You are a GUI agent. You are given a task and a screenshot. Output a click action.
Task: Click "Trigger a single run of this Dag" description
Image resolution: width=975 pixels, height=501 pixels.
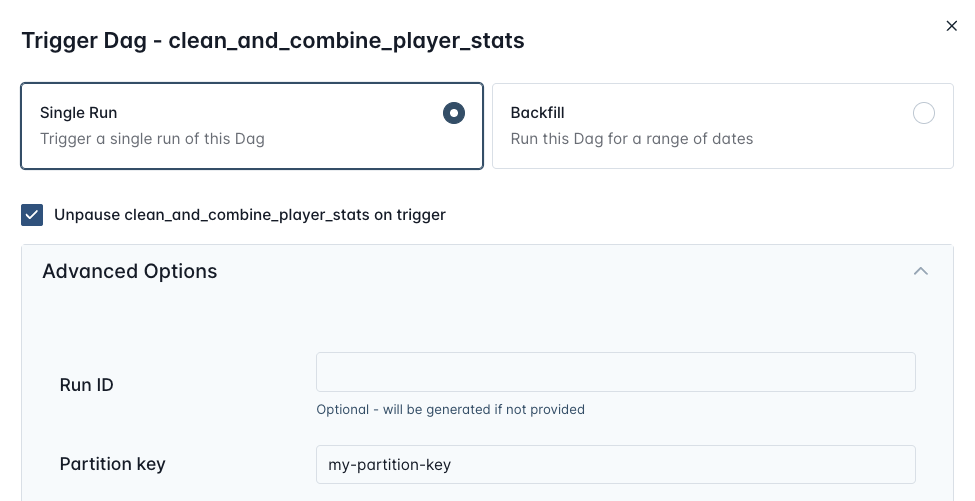[x=152, y=138]
